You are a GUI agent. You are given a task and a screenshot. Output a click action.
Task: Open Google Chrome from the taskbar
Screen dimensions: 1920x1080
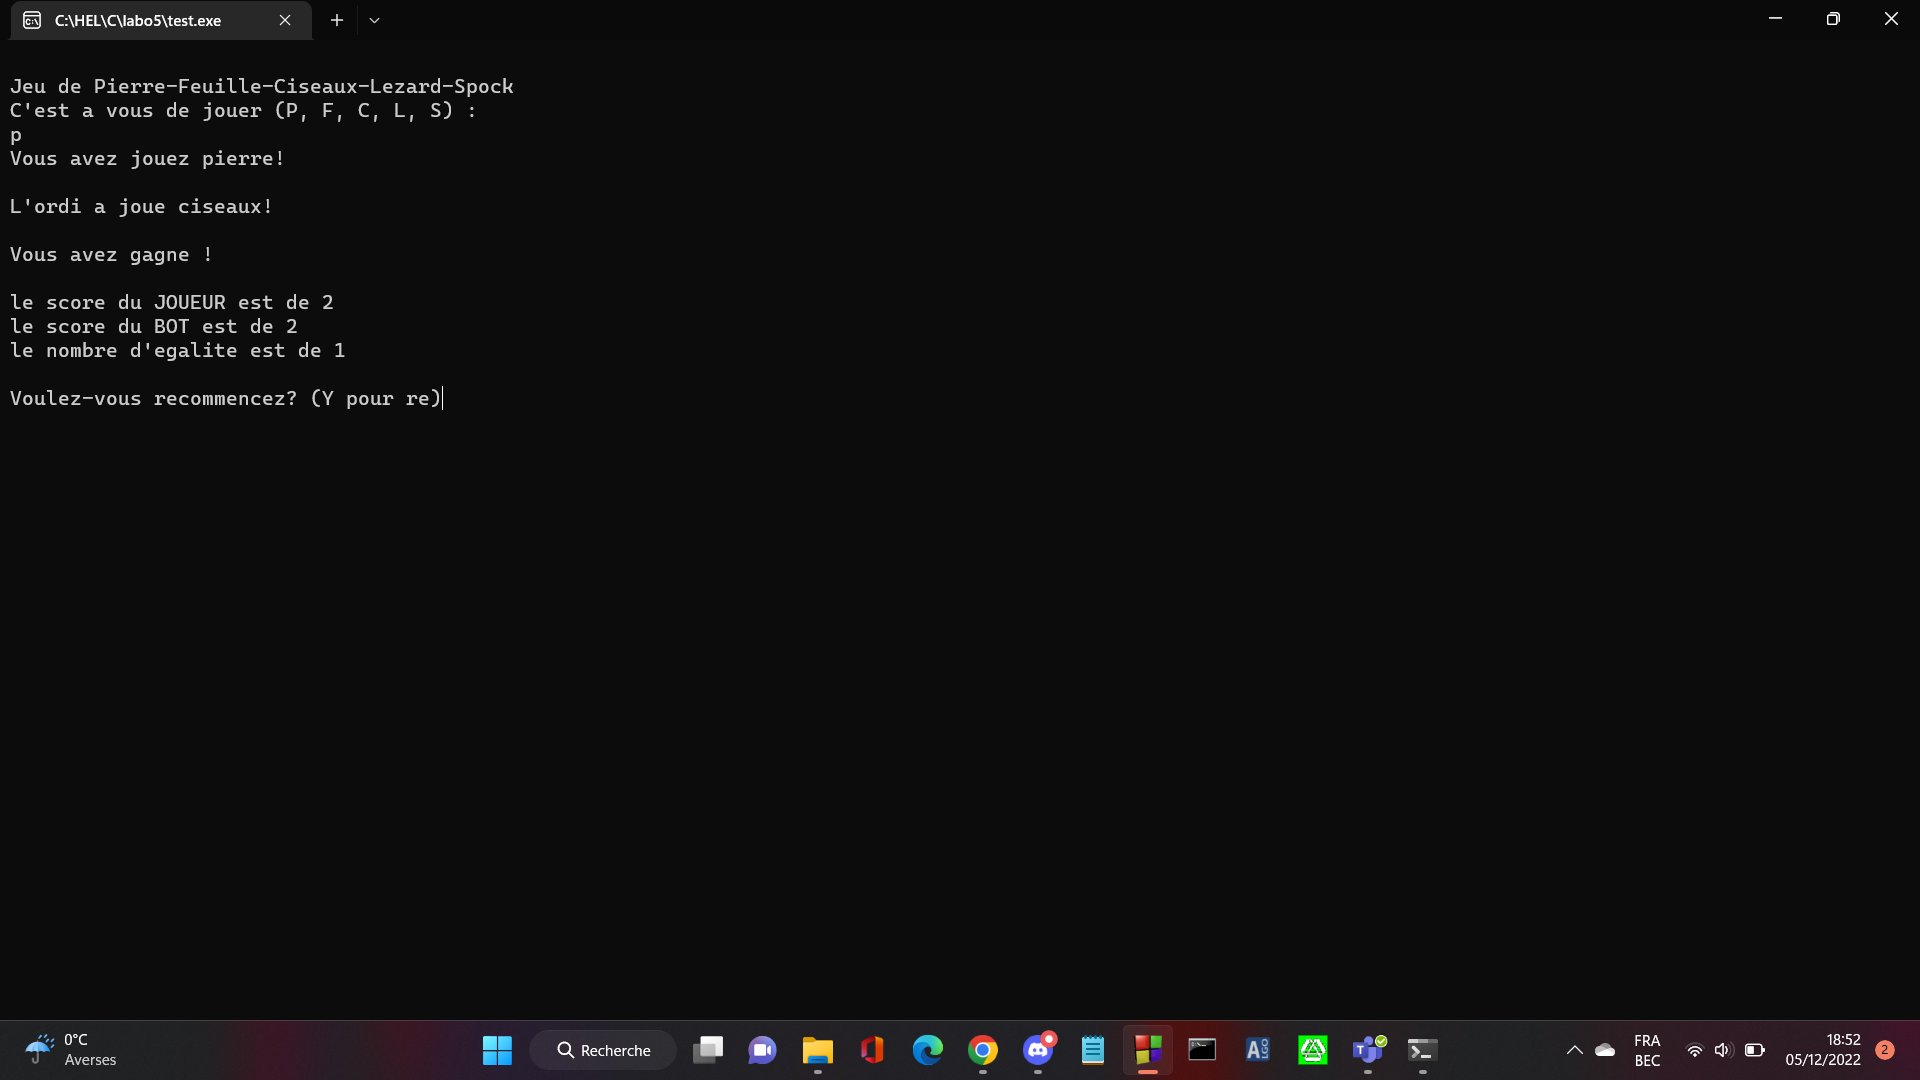(982, 1050)
